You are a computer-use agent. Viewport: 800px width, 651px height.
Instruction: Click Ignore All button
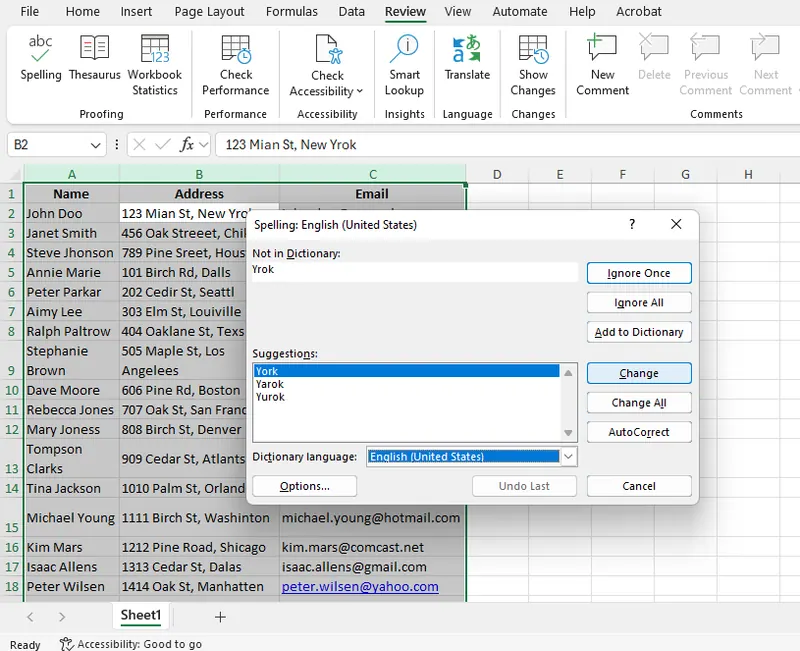[639, 303]
